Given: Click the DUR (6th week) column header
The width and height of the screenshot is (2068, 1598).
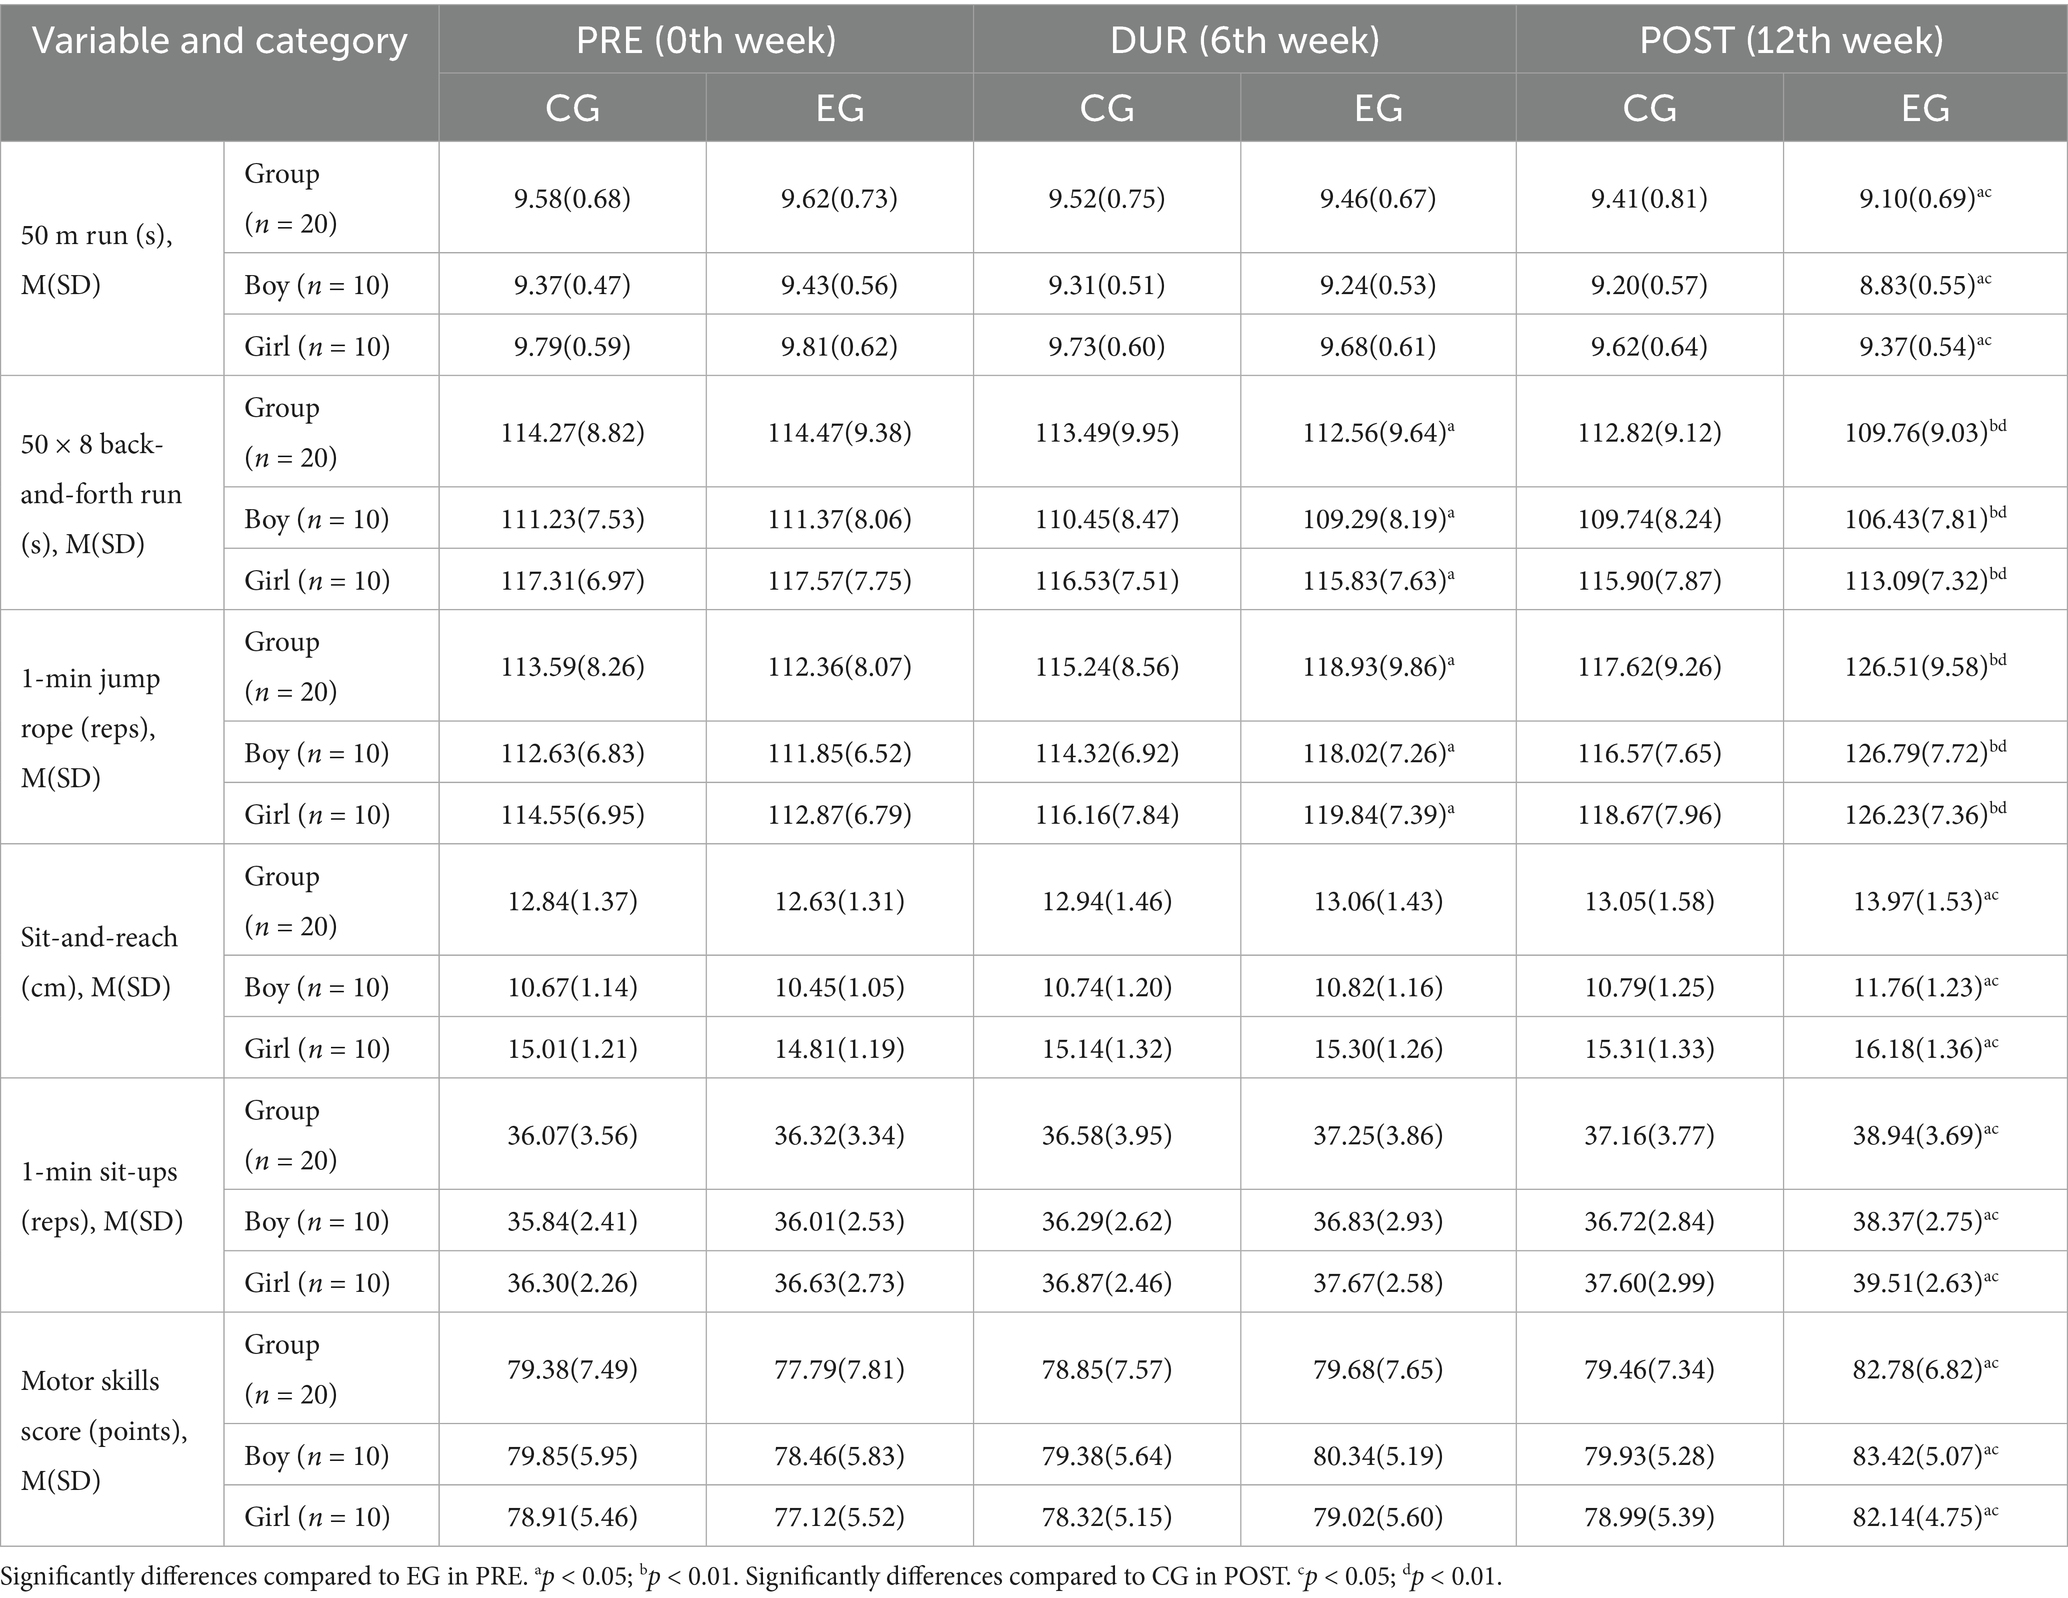Looking at the screenshot, I should pyautogui.click(x=1244, y=40).
